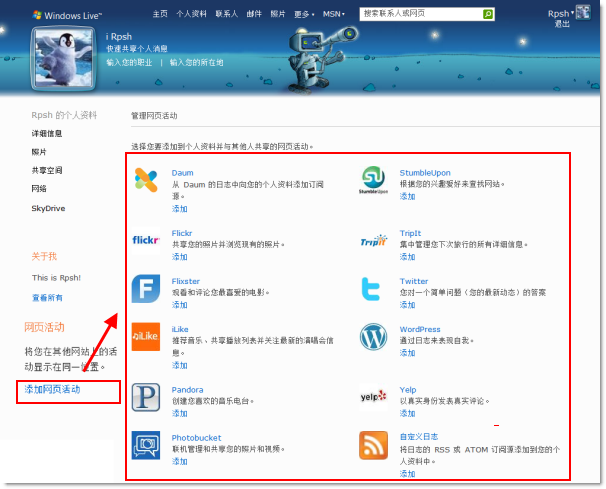Image resolution: width=606 pixels, height=489 pixels.
Task: Click 添加 under Flixster
Action: pos(179,305)
